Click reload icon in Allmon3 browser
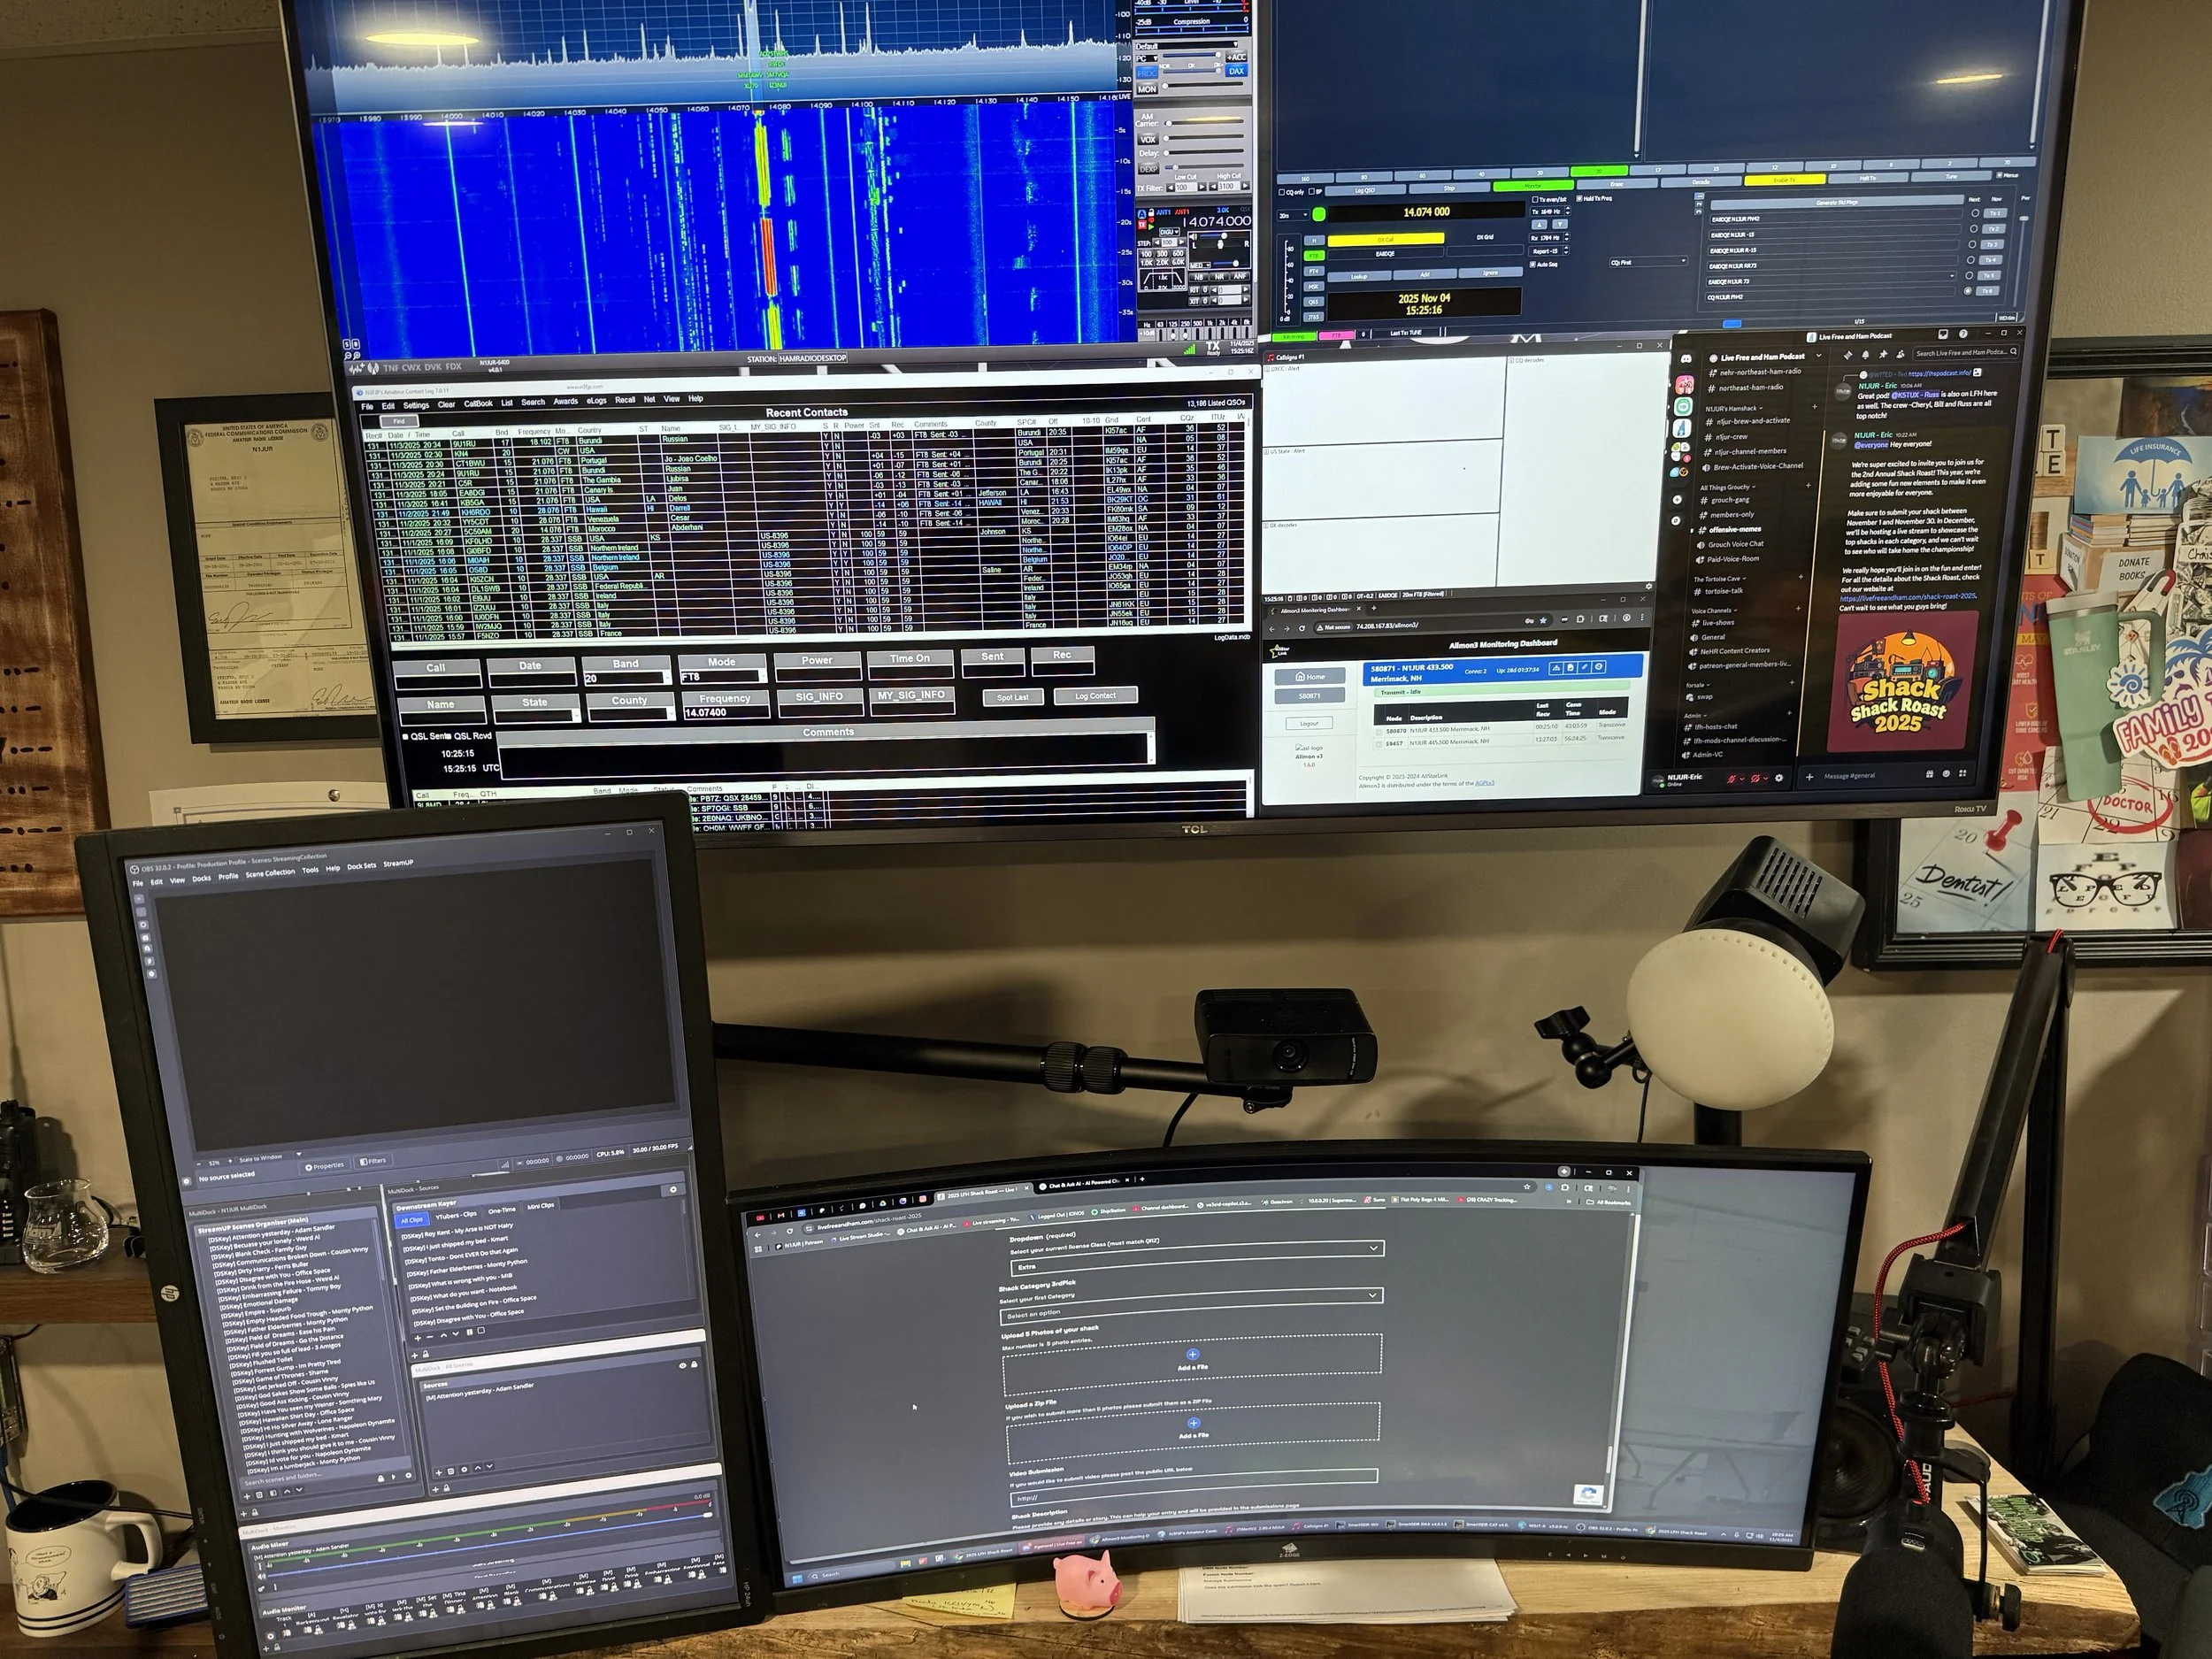 click(x=1302, y=628)
